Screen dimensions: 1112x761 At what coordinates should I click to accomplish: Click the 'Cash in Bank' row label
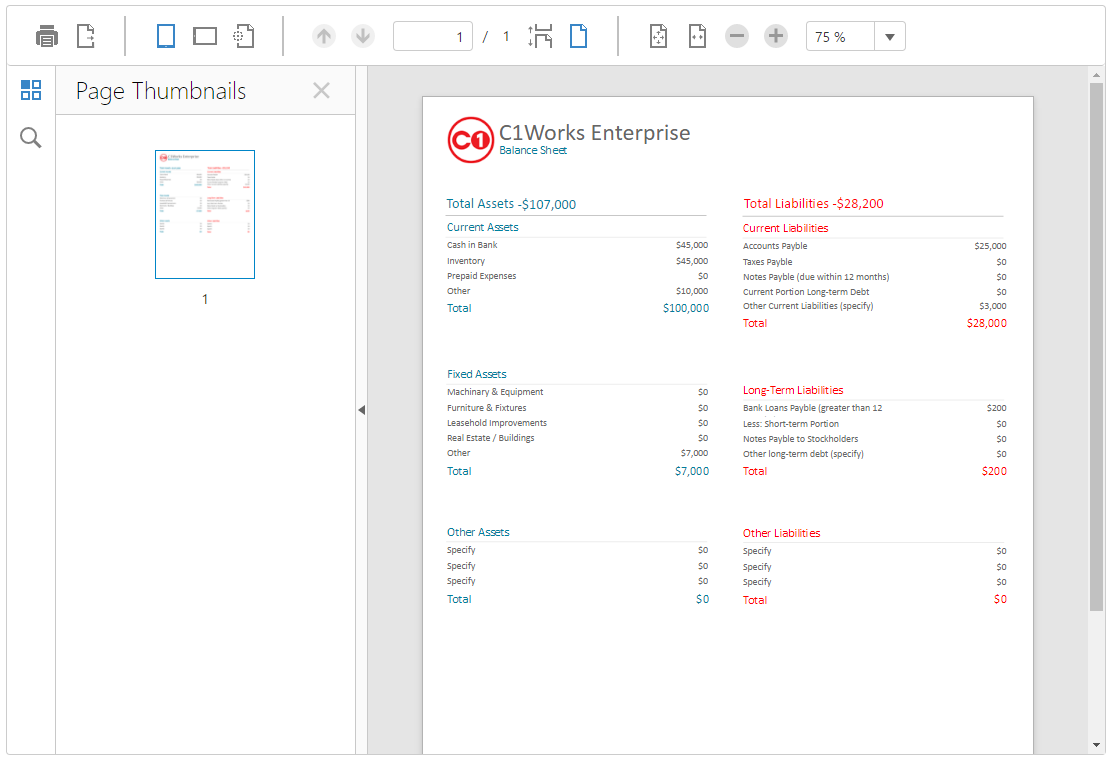[472, 245]
